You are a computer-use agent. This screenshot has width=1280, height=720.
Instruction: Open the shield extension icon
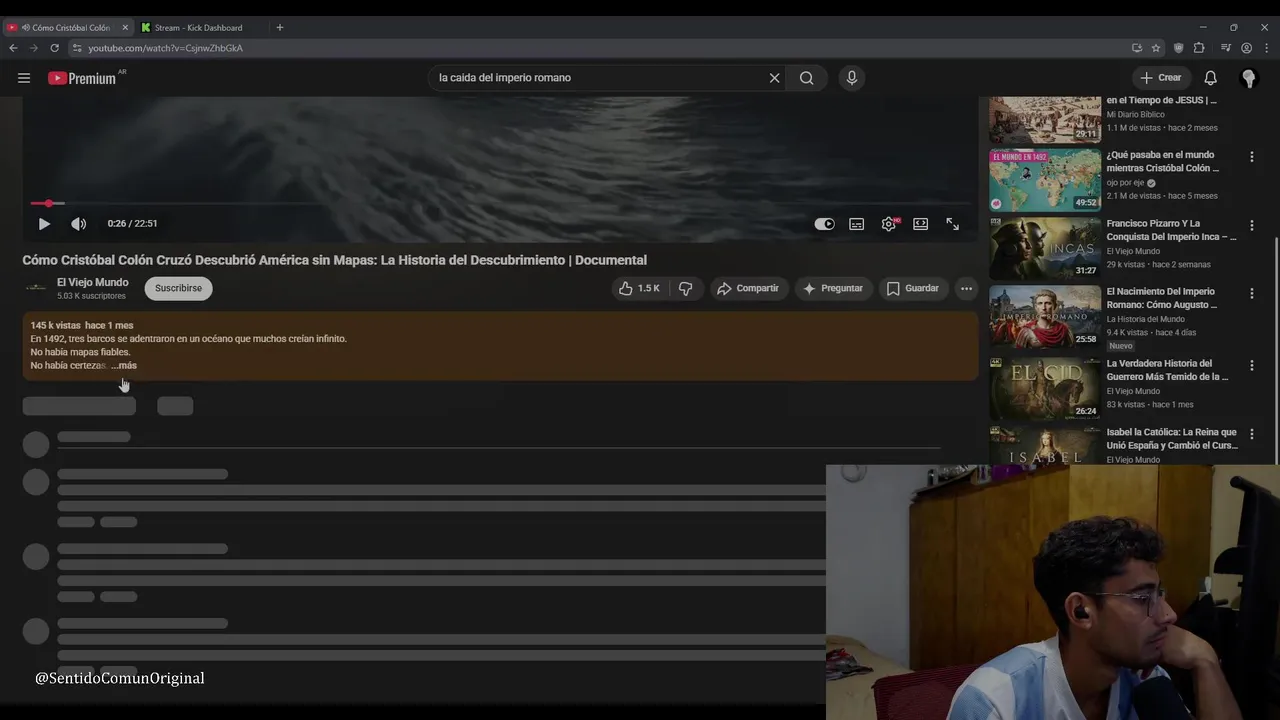click(x=1179, y=48)
